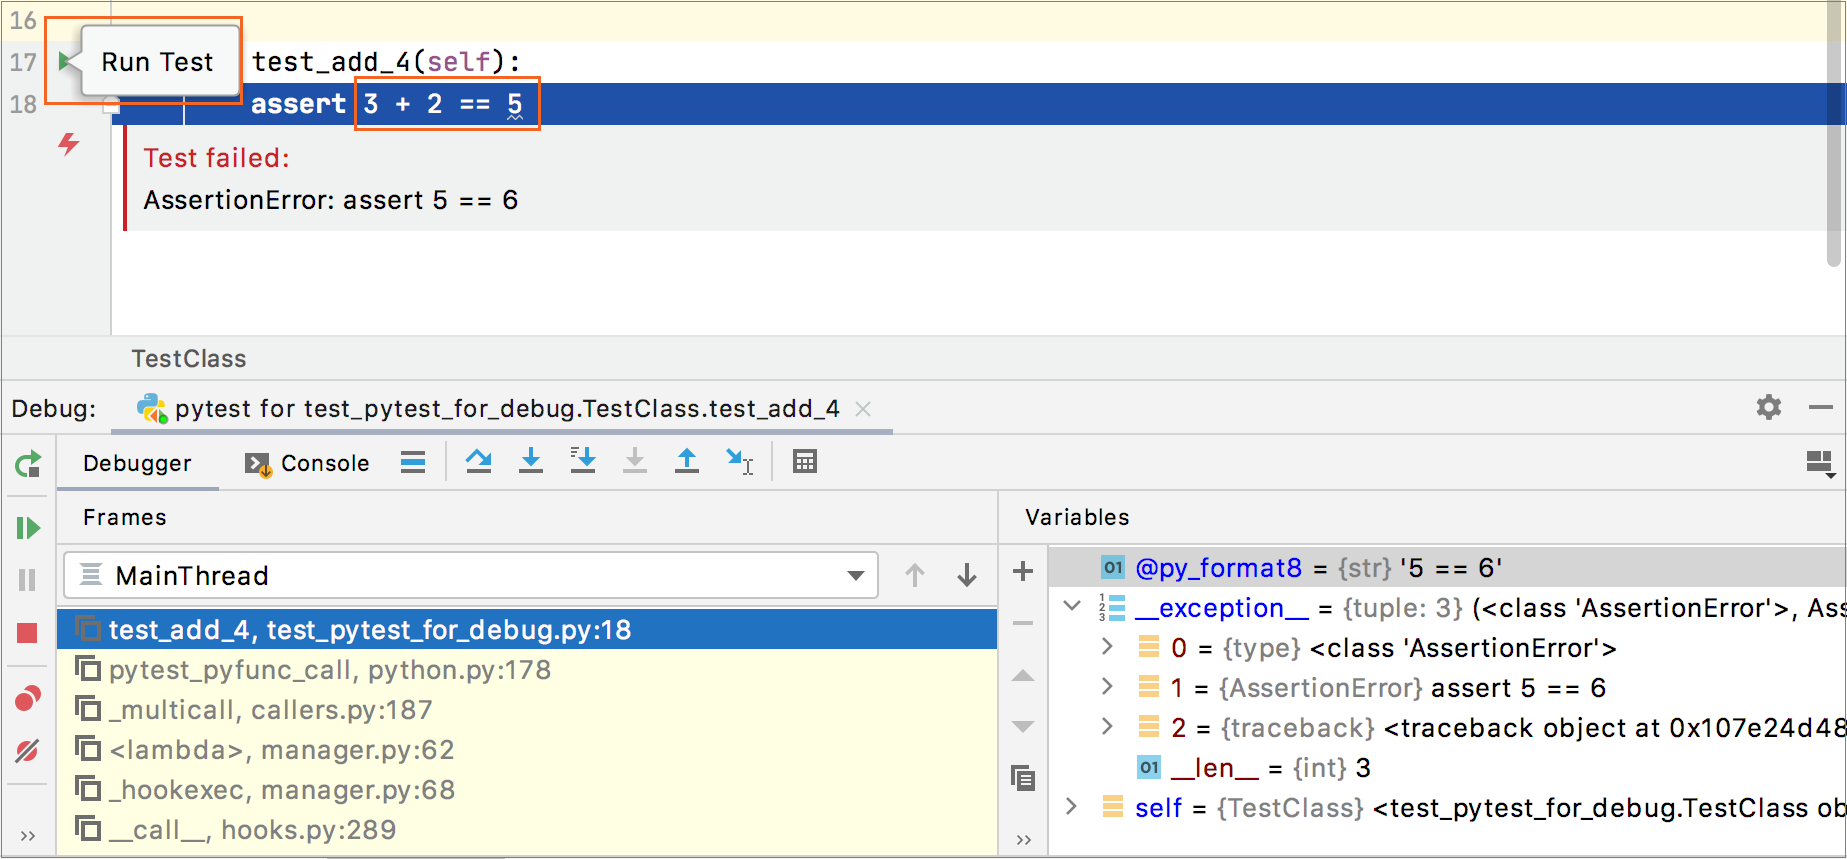Stop the debug session
The height and width of the screenshot is (859, 1847).
point(27,633)
